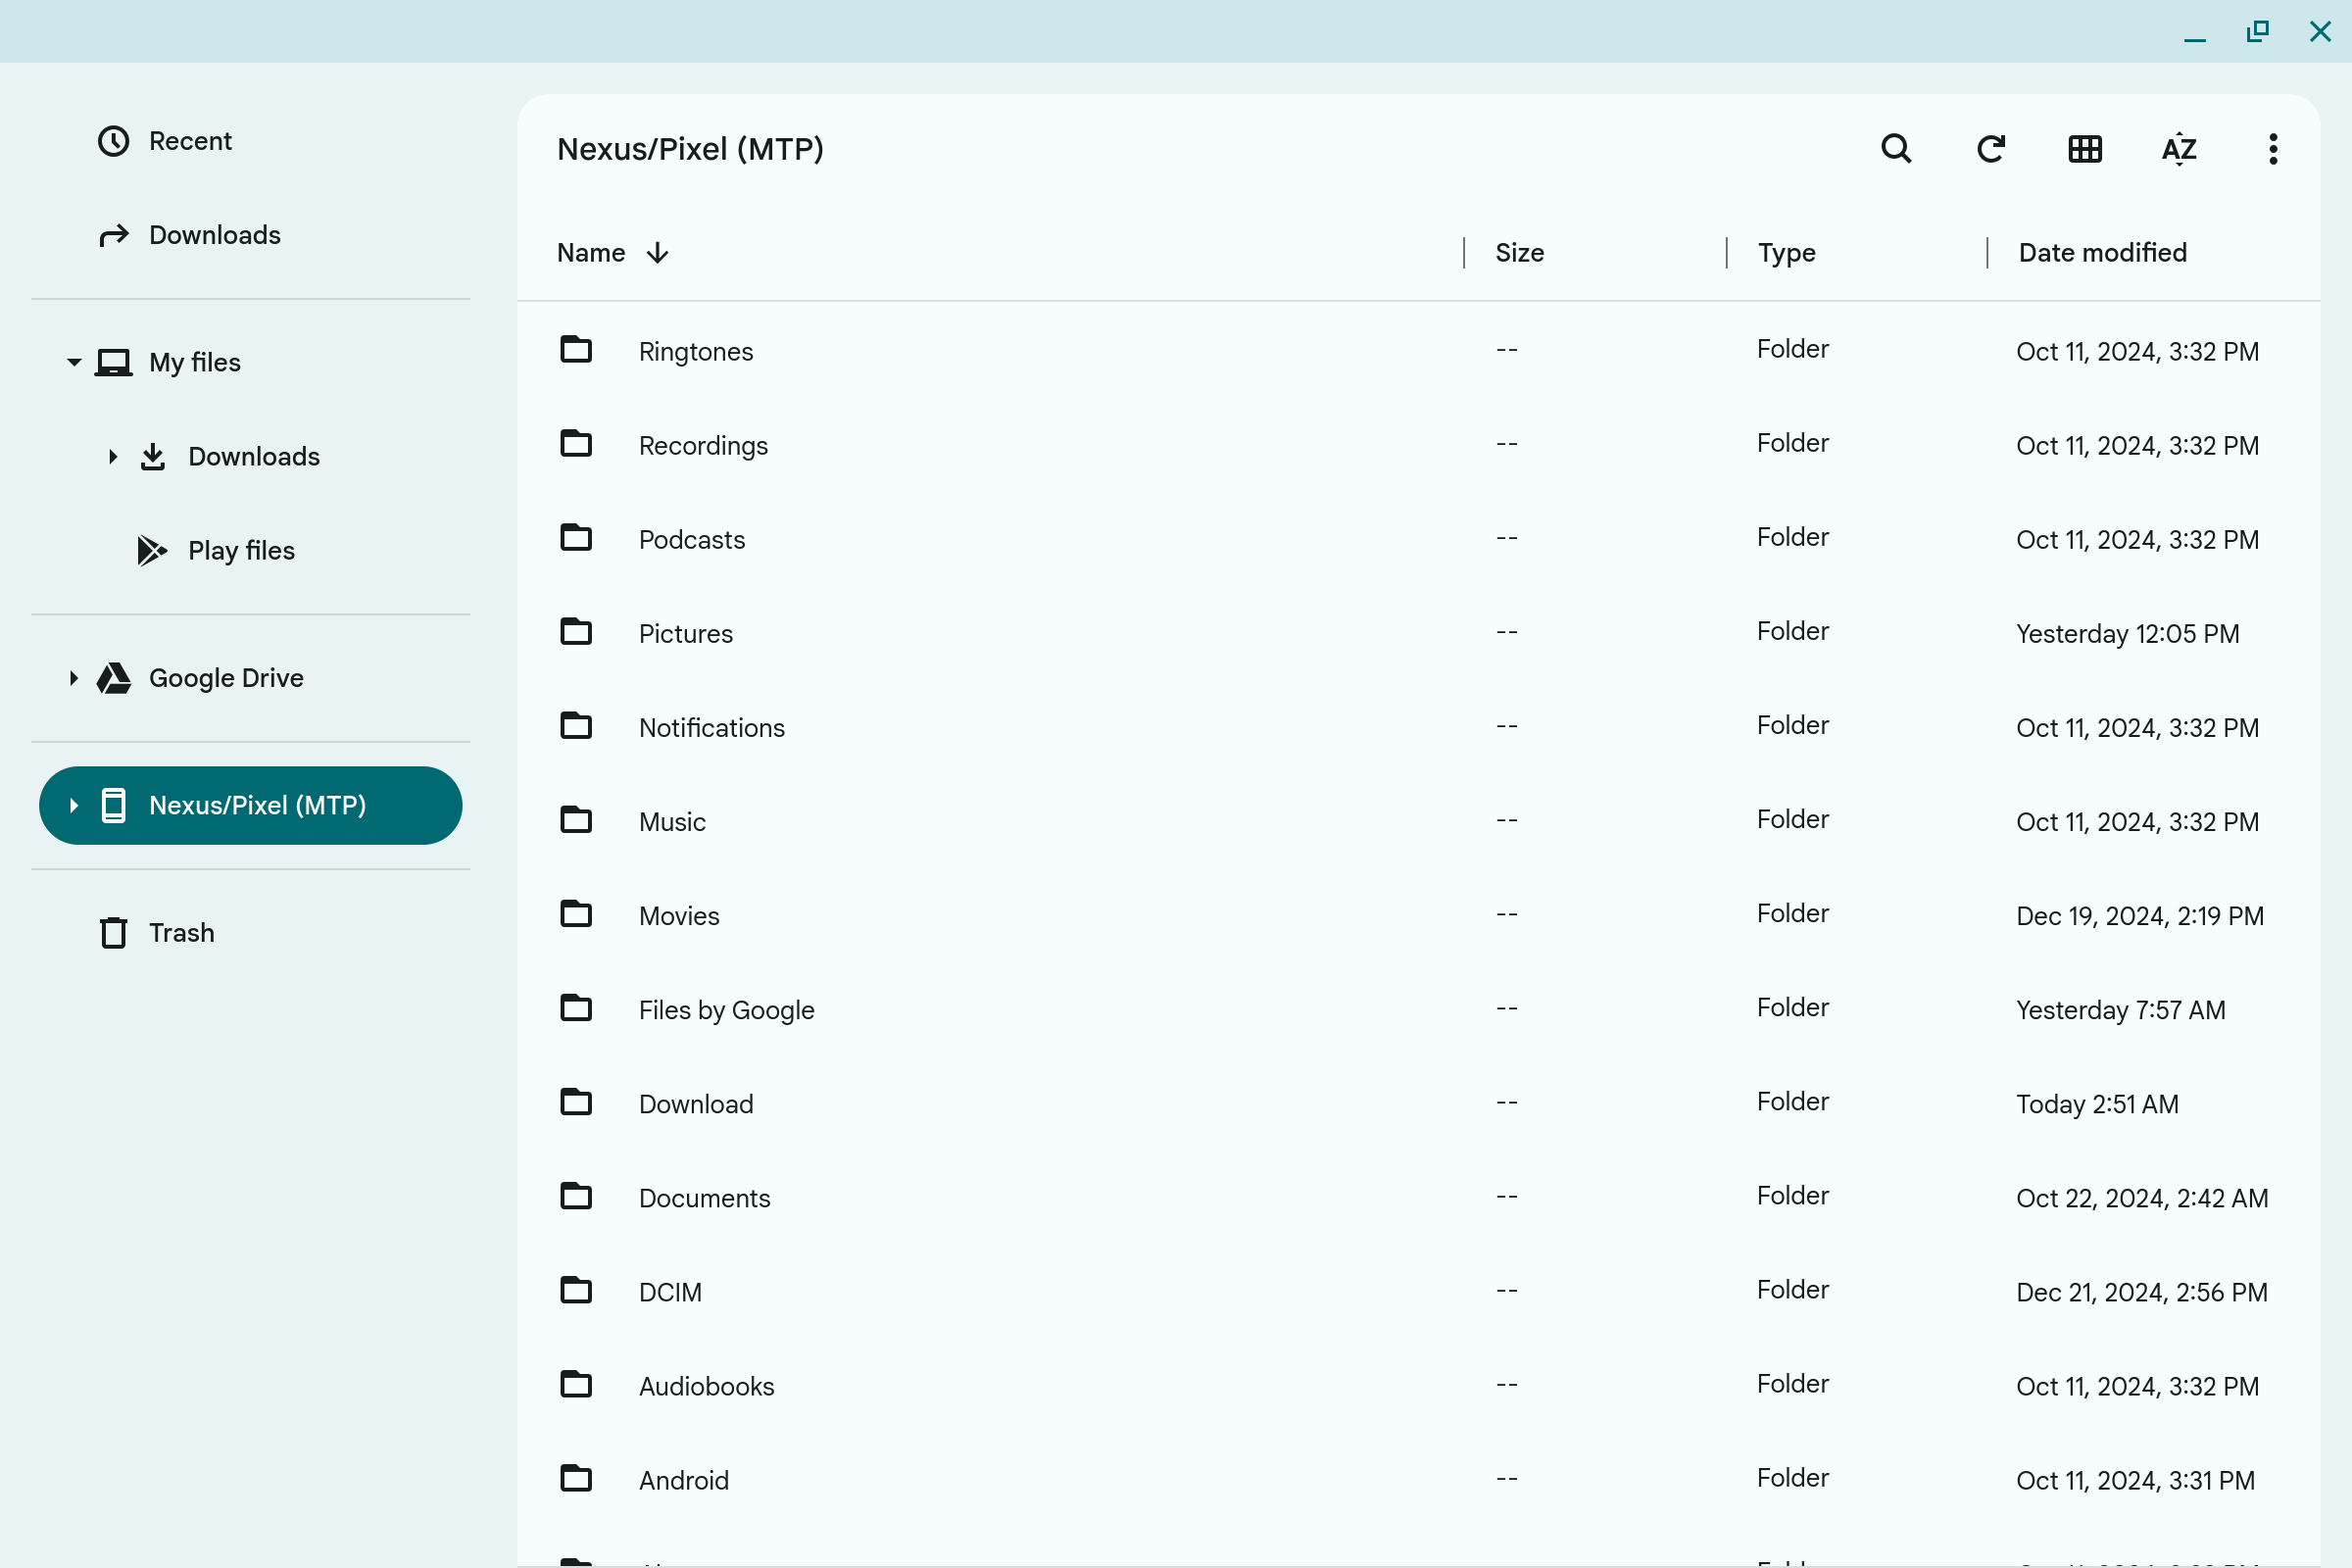Select the Nexus/Pixel (MTP) device entry
Screen dimensions: 2352x1568
click(x=257, y=805)
